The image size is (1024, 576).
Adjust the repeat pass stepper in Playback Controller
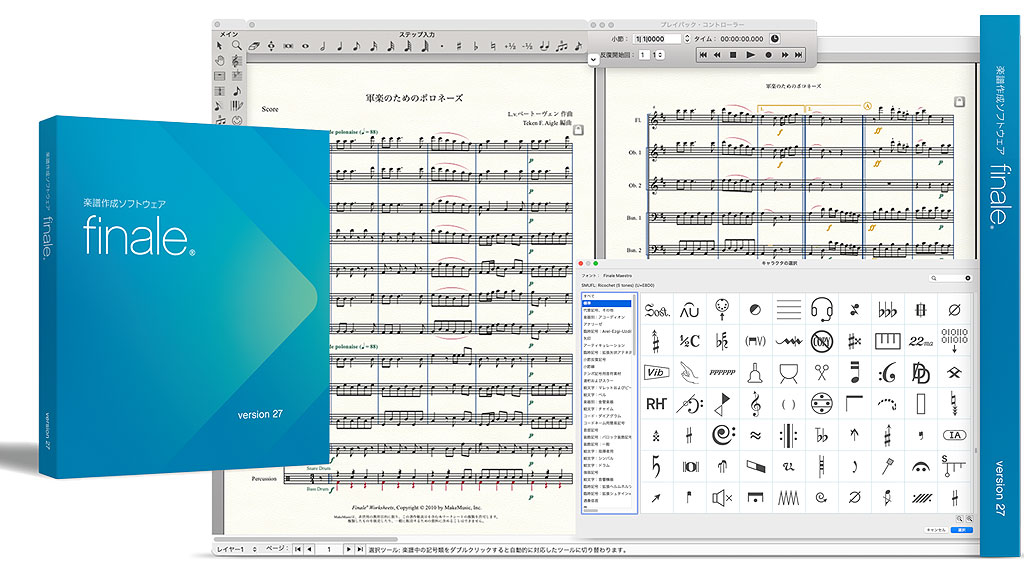[x=661, y=55]
